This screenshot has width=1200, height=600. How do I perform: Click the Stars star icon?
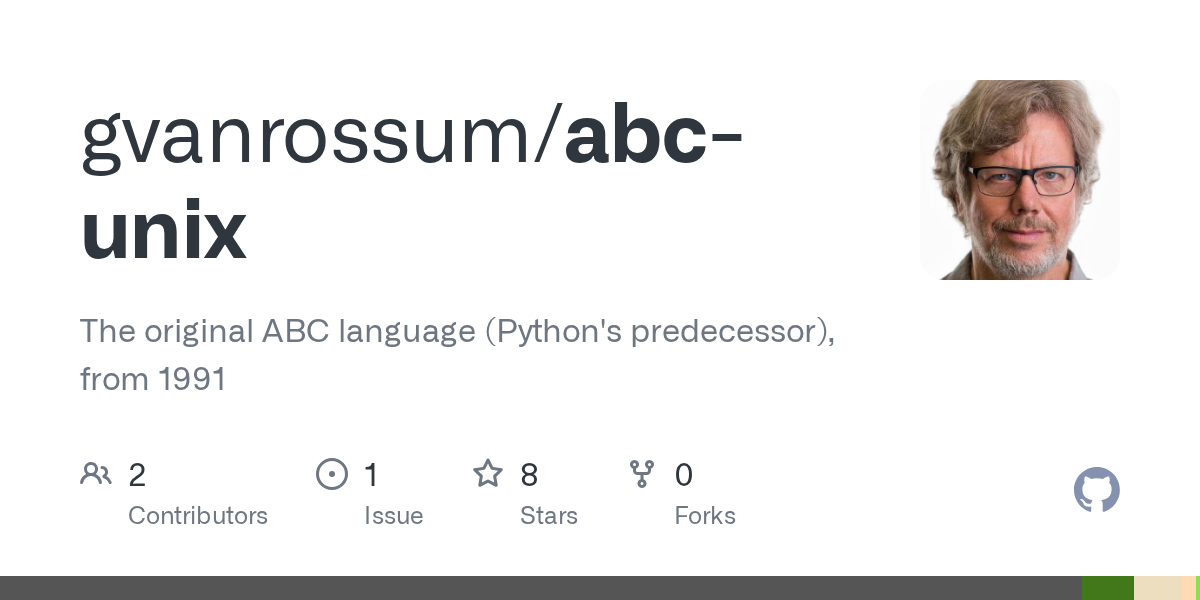(487, 473)
